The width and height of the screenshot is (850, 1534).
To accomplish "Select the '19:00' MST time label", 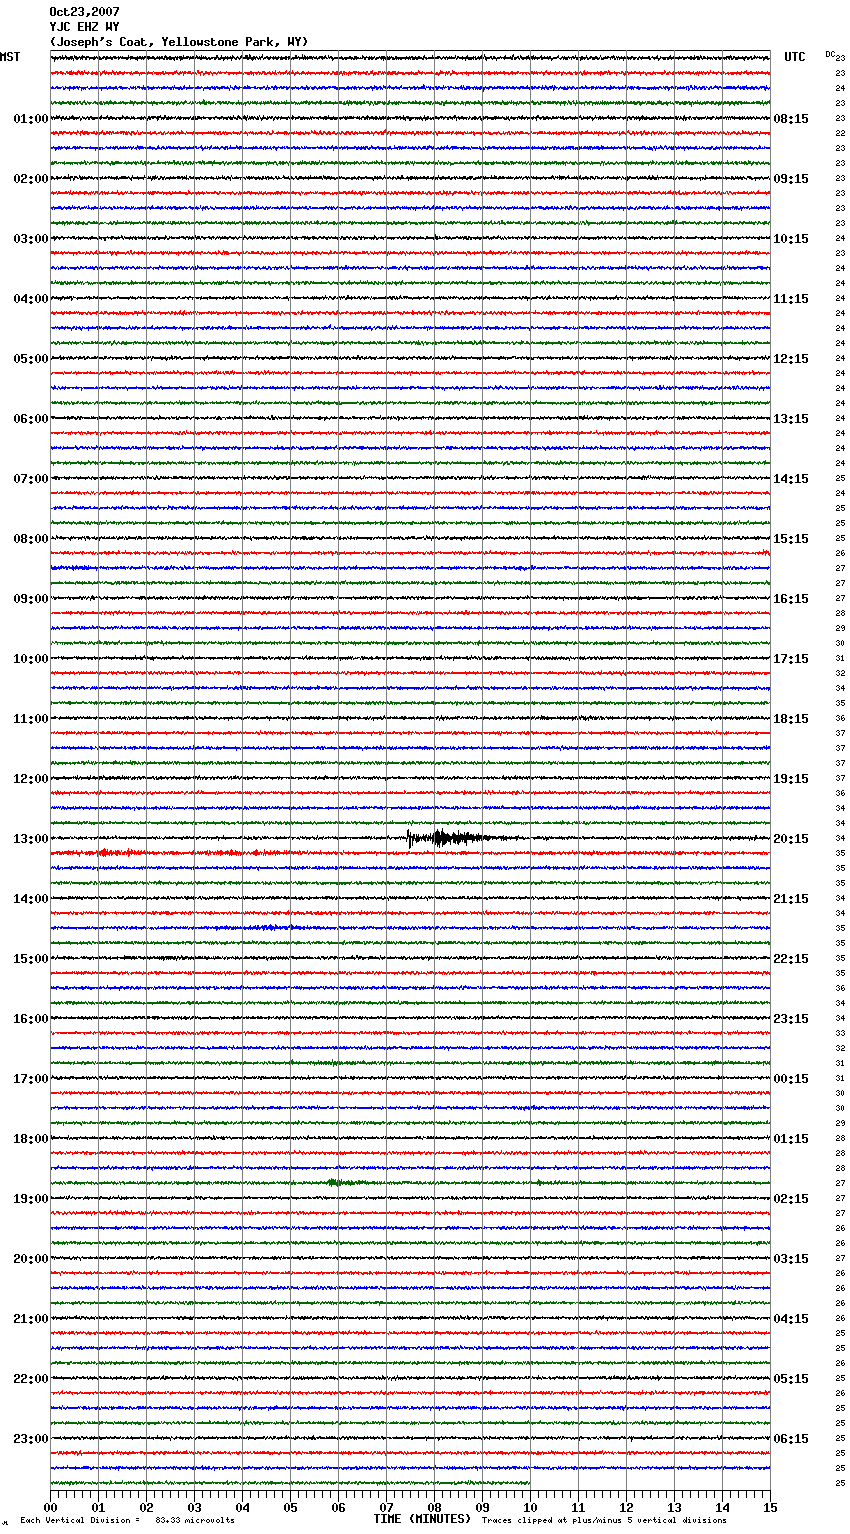I will [30, 1199].
